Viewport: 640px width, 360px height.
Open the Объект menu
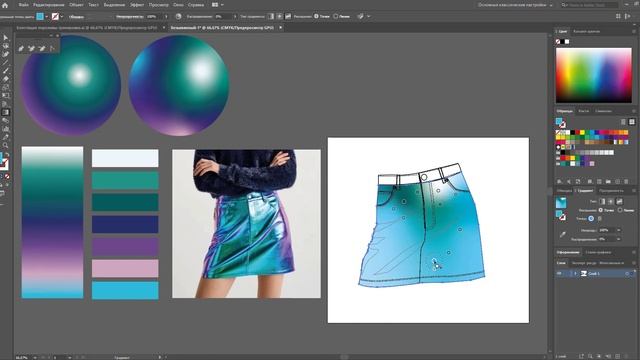[76, 5]
